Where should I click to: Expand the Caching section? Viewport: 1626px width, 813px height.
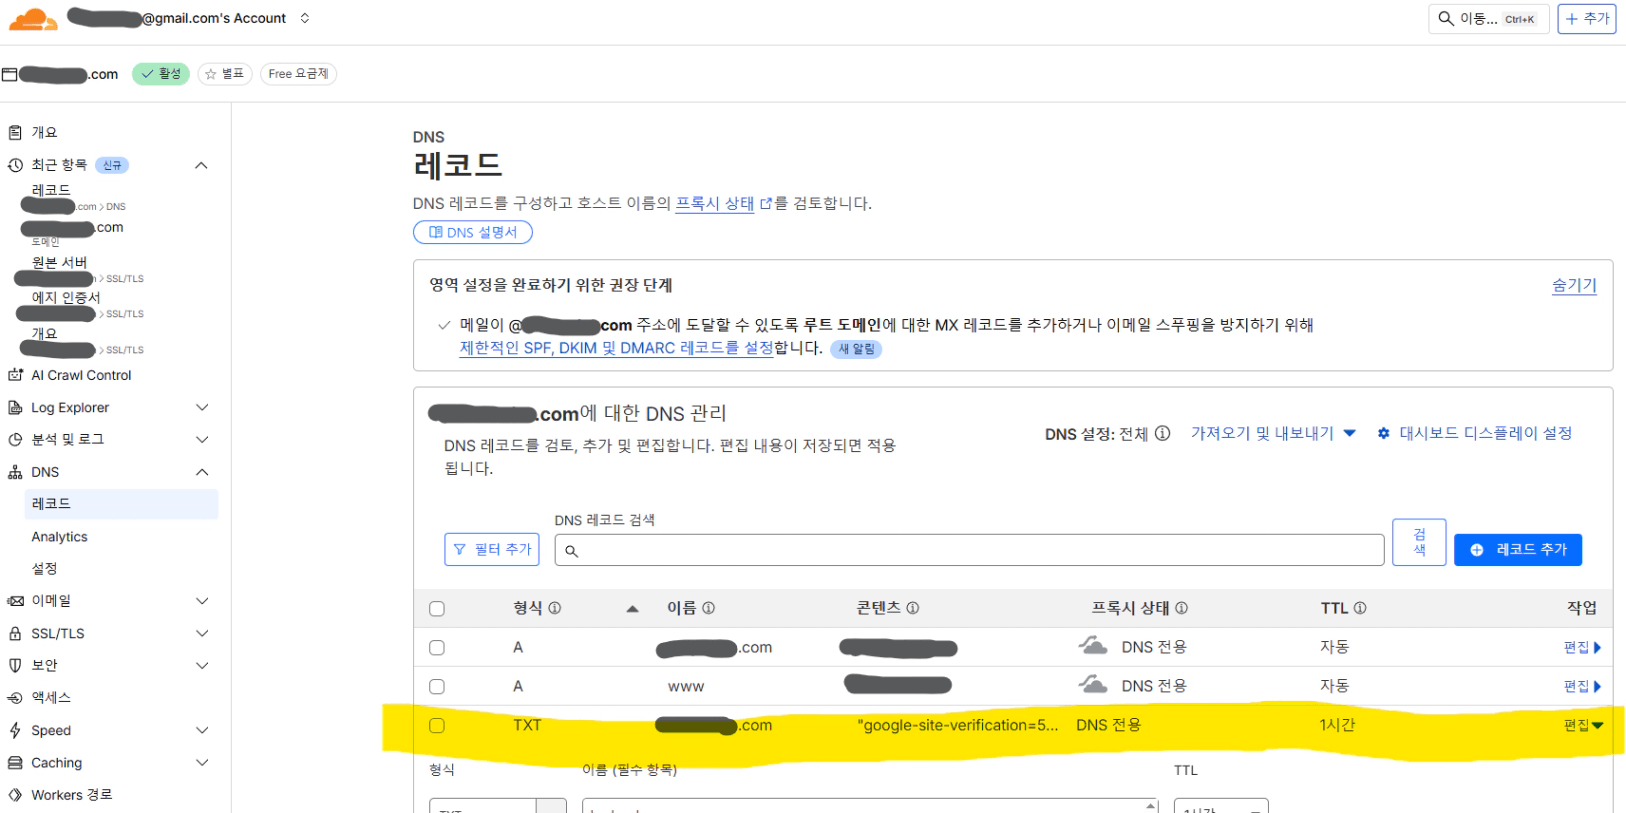click(x=202, y=763)
